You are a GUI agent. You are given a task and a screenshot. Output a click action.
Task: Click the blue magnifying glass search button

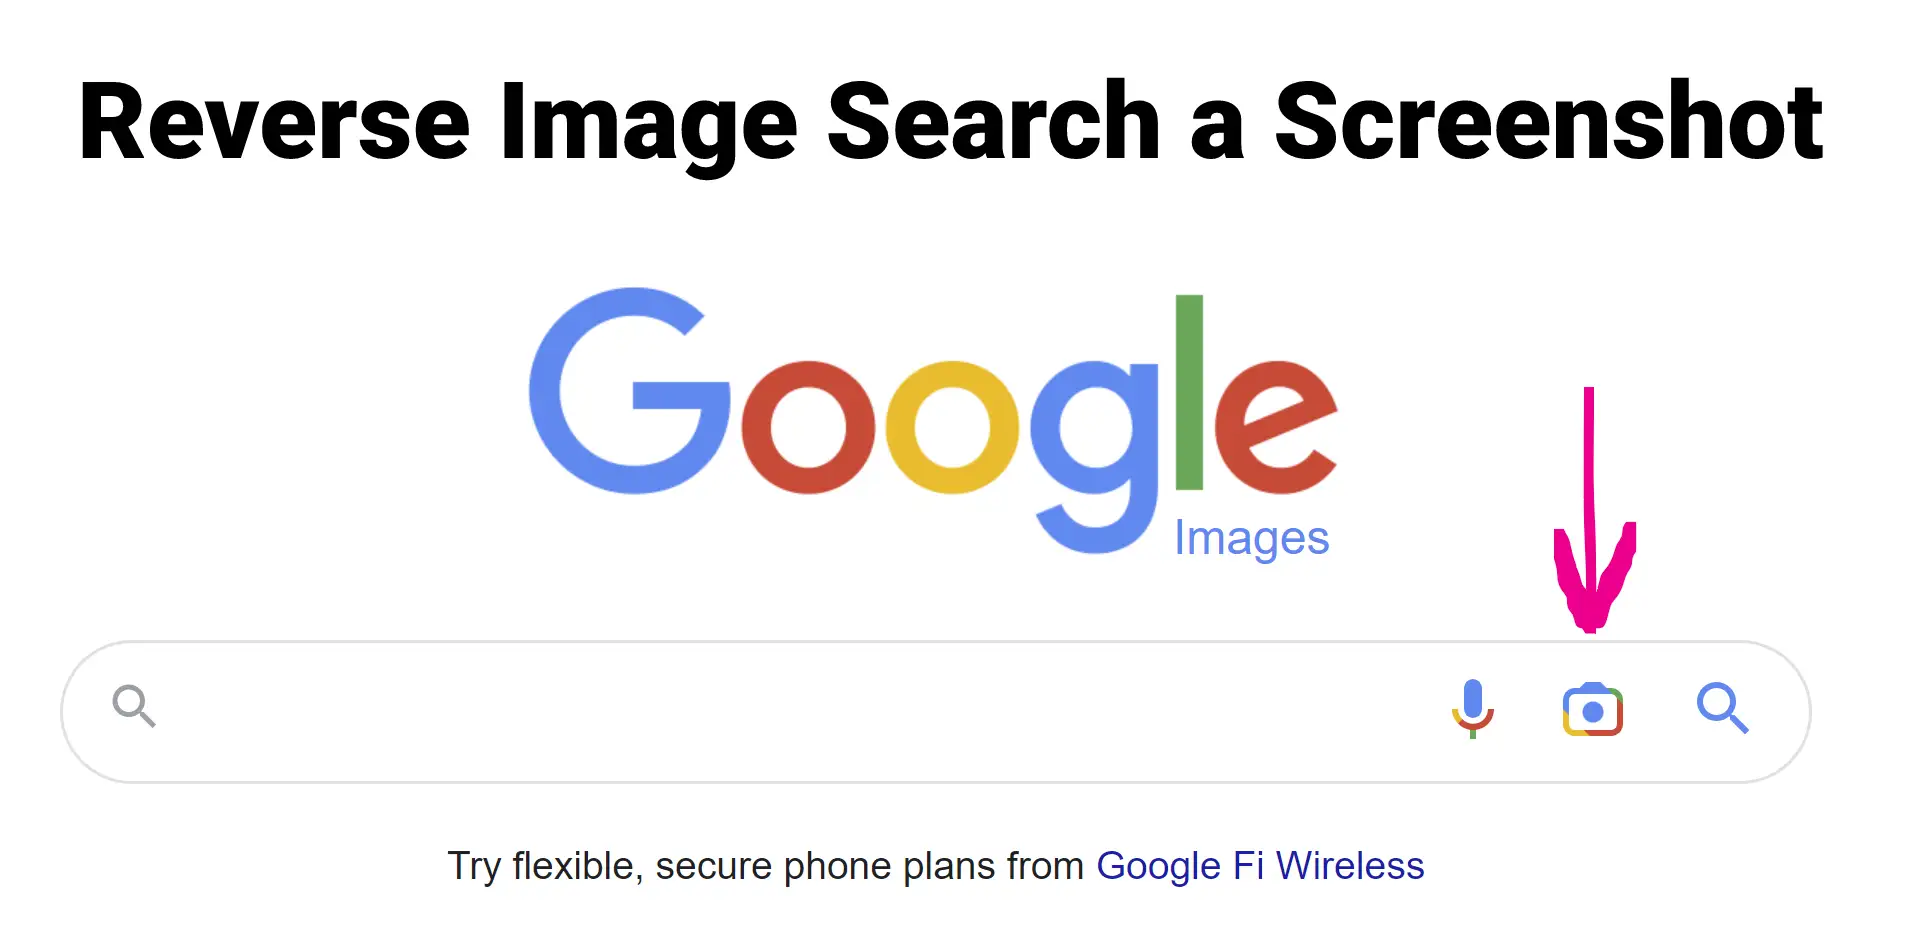(1722, 708)
